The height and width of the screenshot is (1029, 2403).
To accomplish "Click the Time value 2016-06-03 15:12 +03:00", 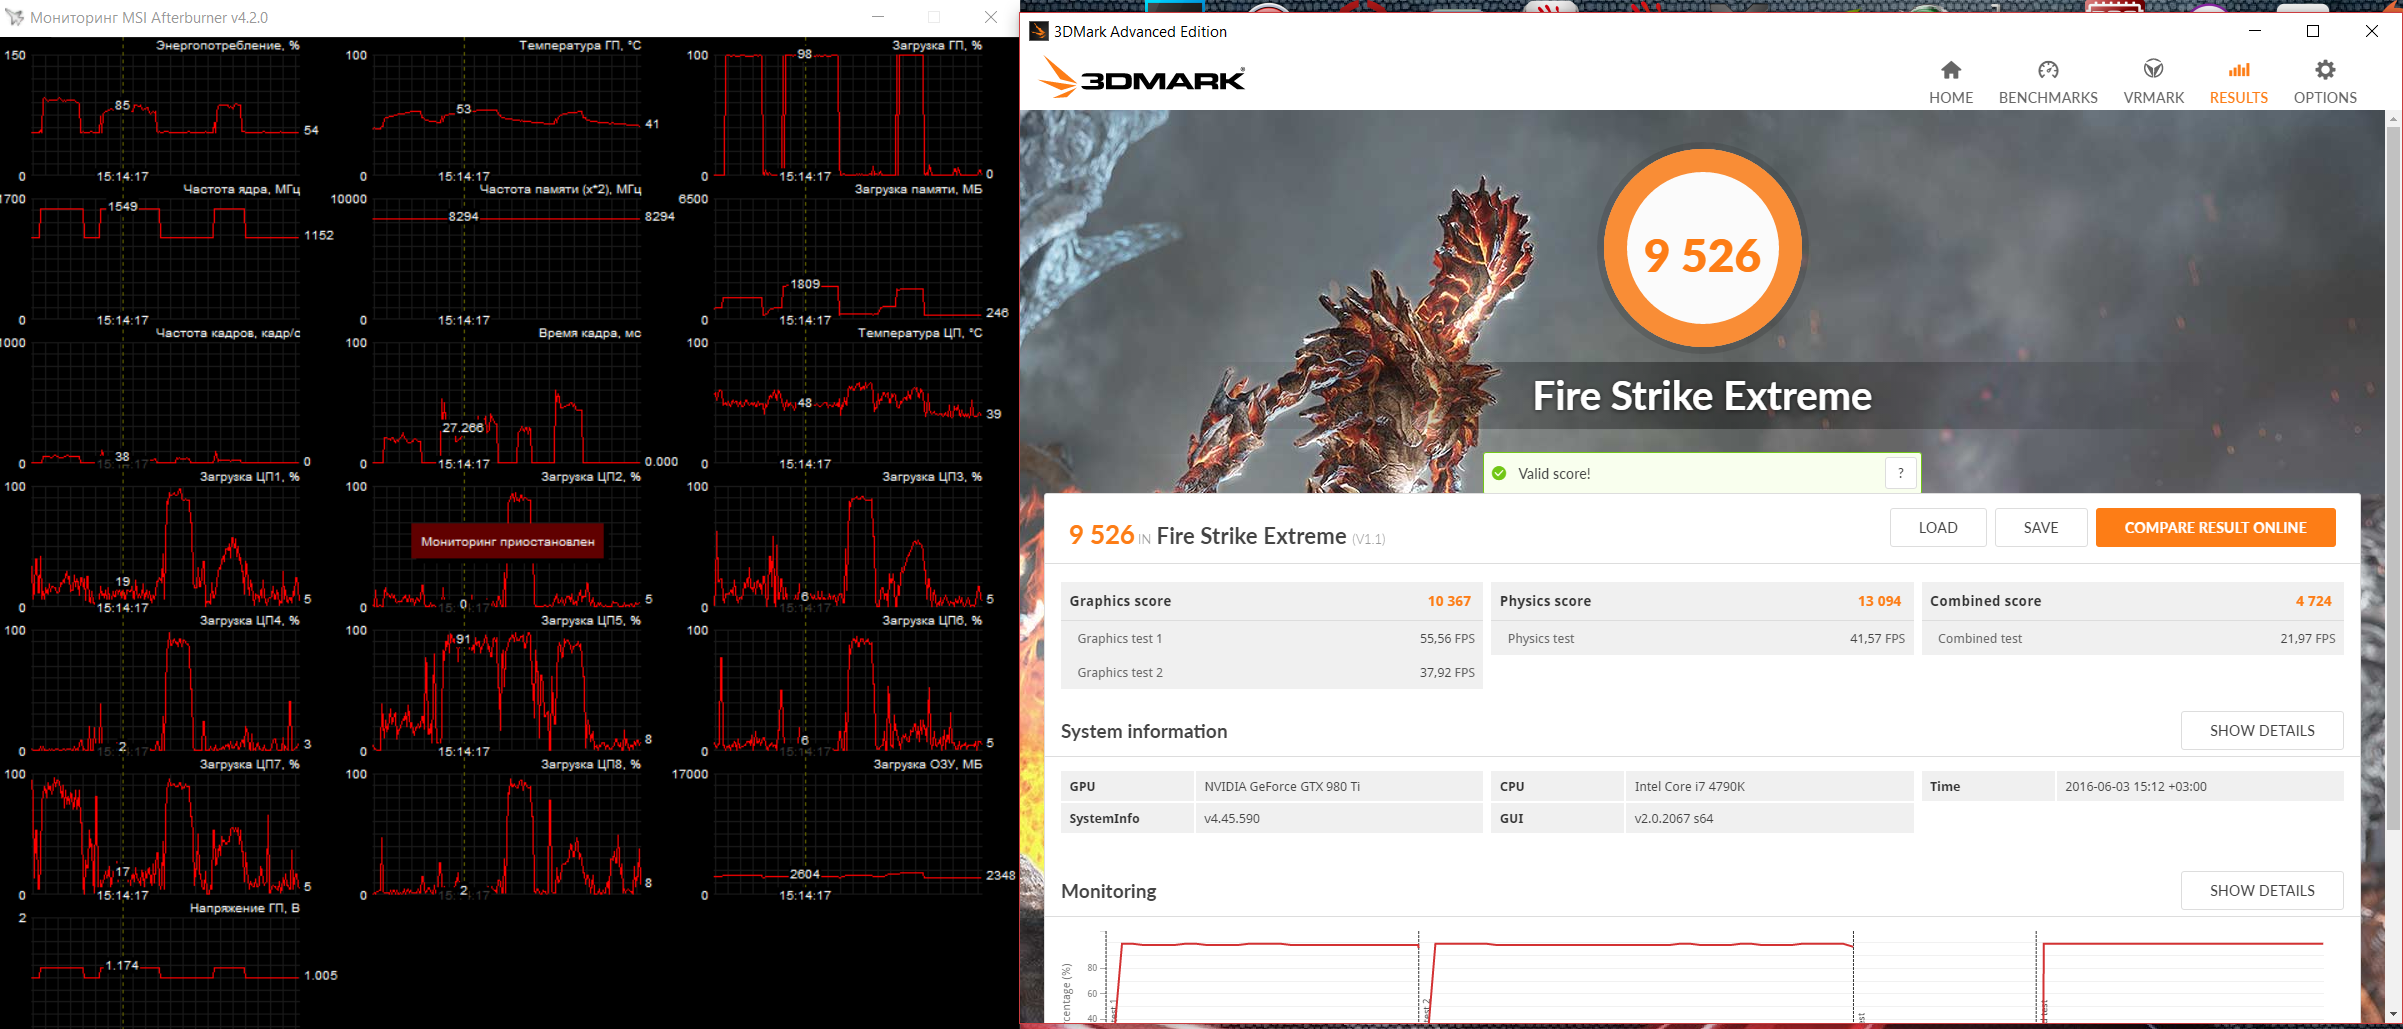I will (2135, 787).
